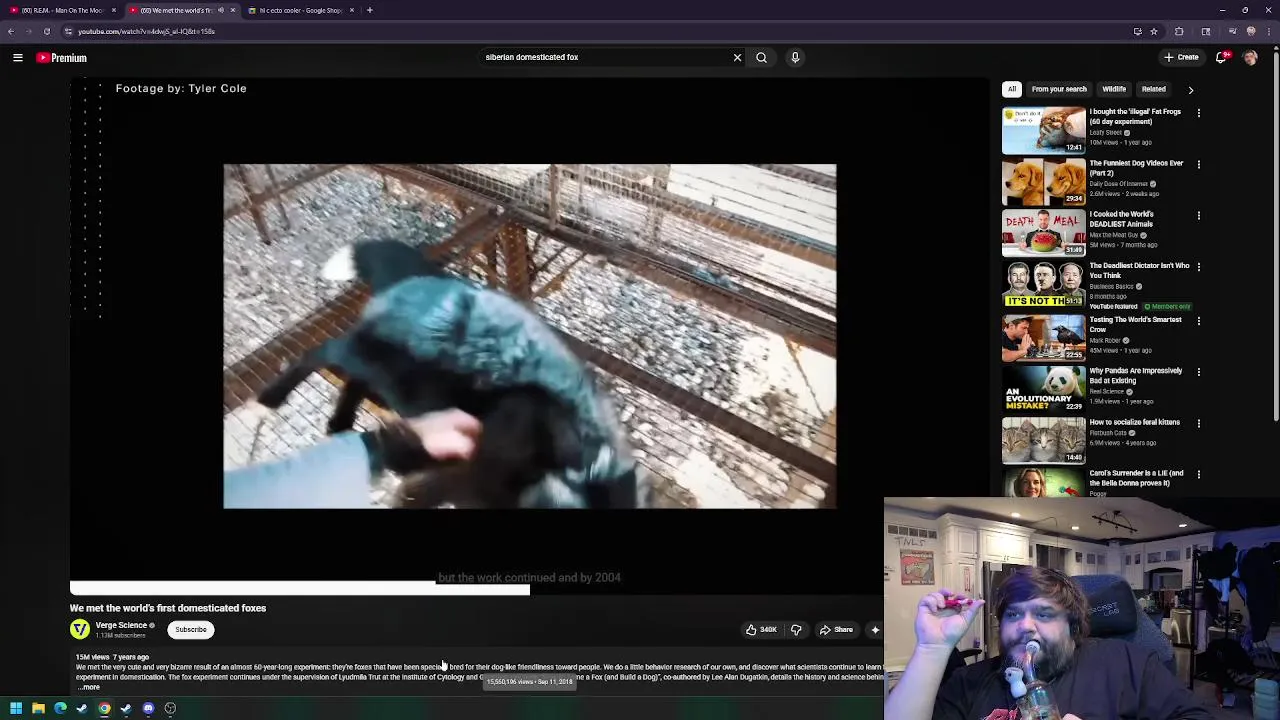Click the fox video player frame

[530, 336]
